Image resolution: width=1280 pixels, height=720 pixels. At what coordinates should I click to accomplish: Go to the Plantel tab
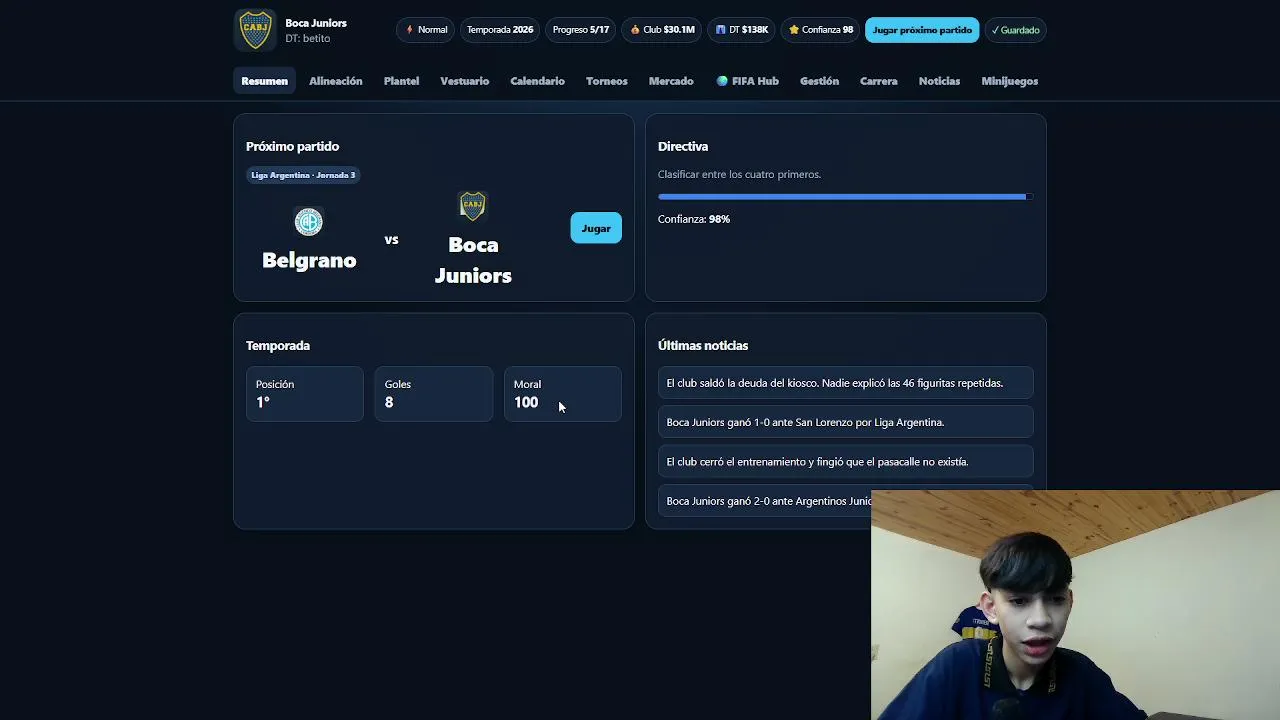point(401,81)
